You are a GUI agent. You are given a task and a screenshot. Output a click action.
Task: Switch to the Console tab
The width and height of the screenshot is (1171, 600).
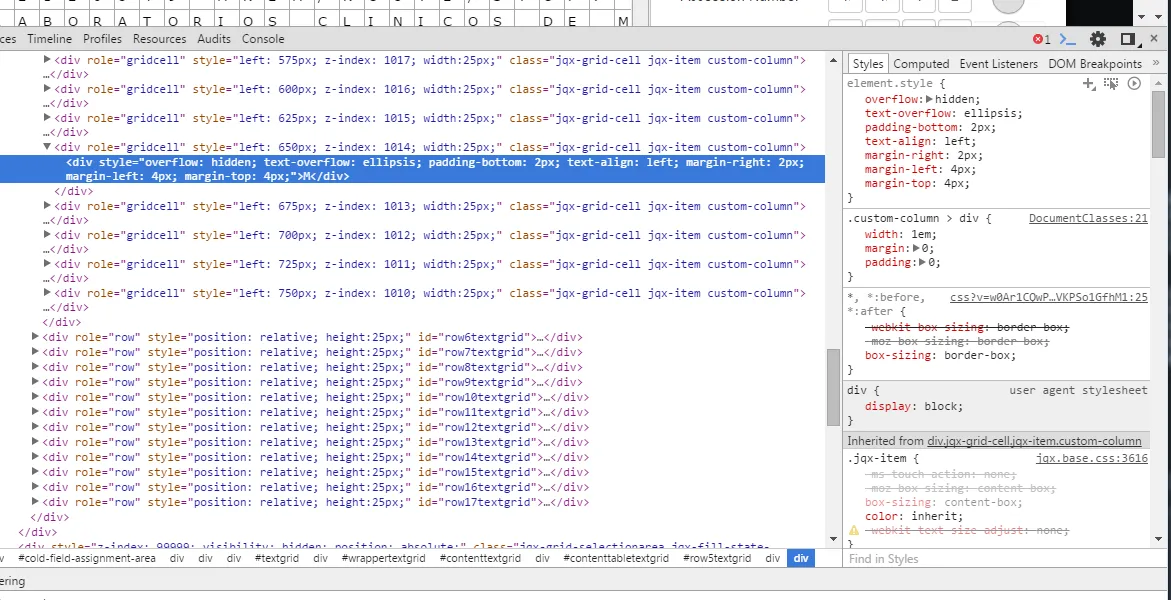[263, 39]
